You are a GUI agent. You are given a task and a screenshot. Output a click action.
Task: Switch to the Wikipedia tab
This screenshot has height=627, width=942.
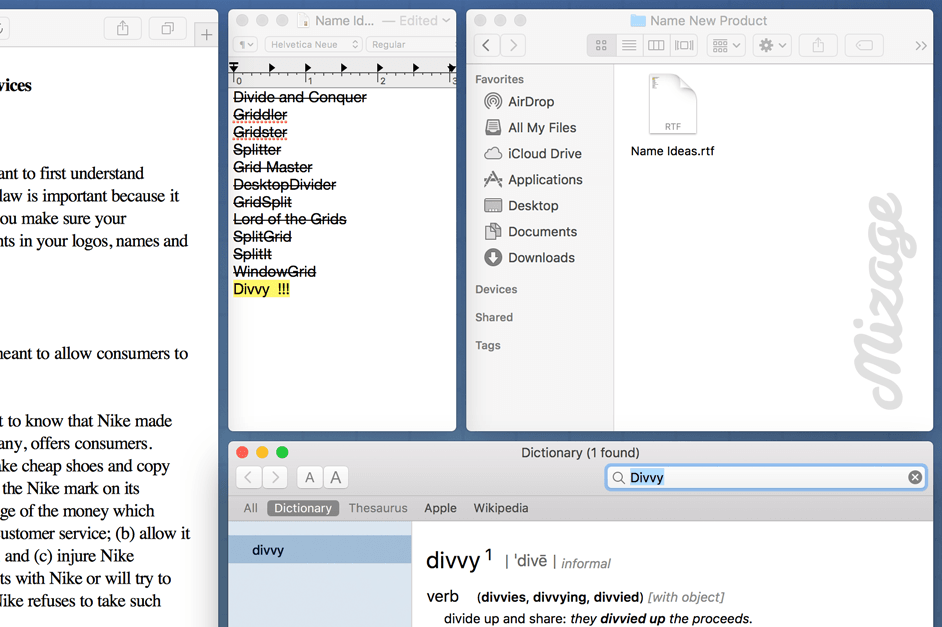tap(501, 508)
